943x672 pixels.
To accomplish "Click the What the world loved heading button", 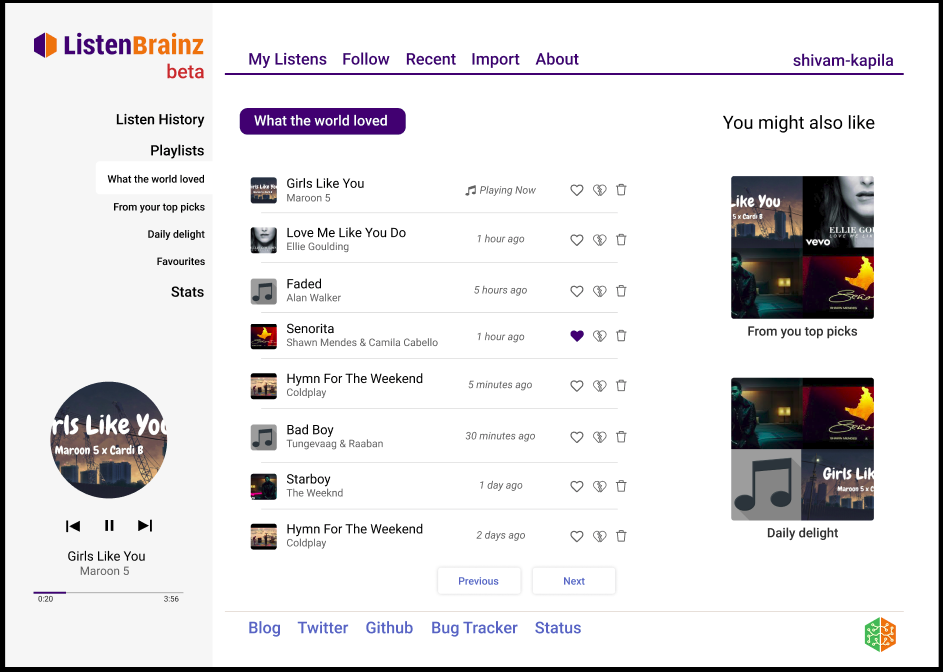I will [x=322, y=121].
